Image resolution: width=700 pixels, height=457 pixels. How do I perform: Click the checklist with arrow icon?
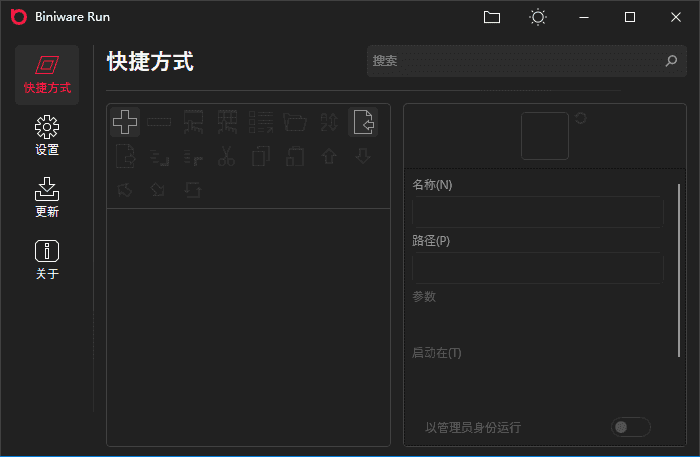click(261, 122)
